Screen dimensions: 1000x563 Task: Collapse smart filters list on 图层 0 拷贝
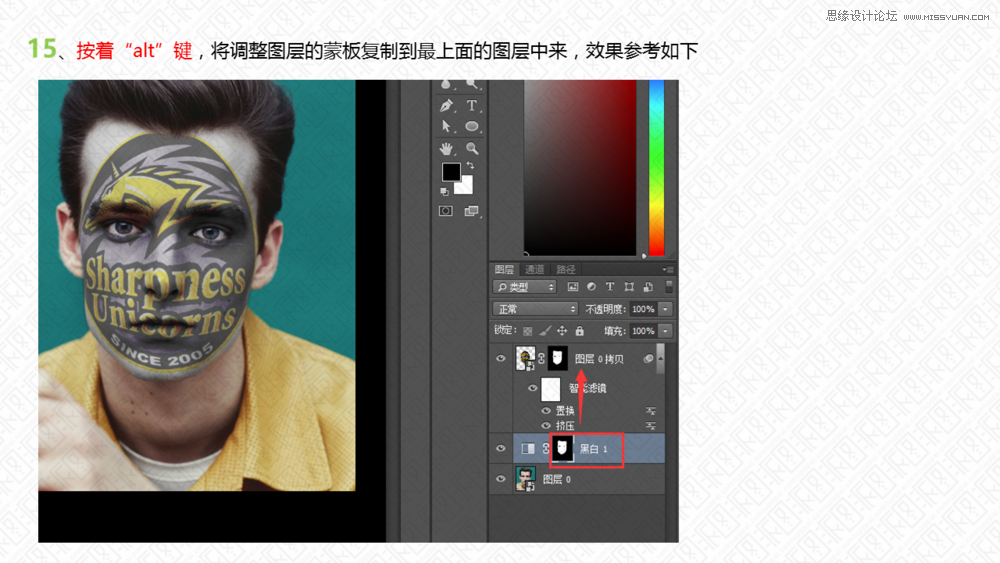660,359
